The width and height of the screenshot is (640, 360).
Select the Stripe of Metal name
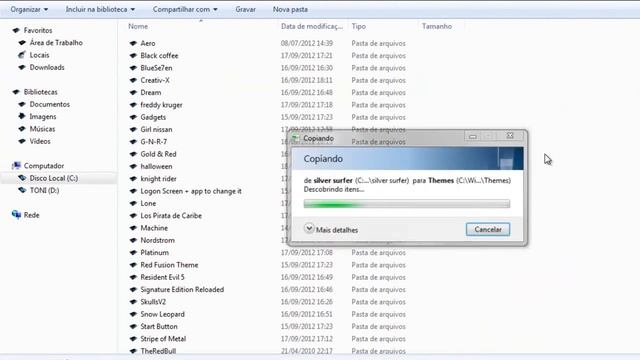163,338
